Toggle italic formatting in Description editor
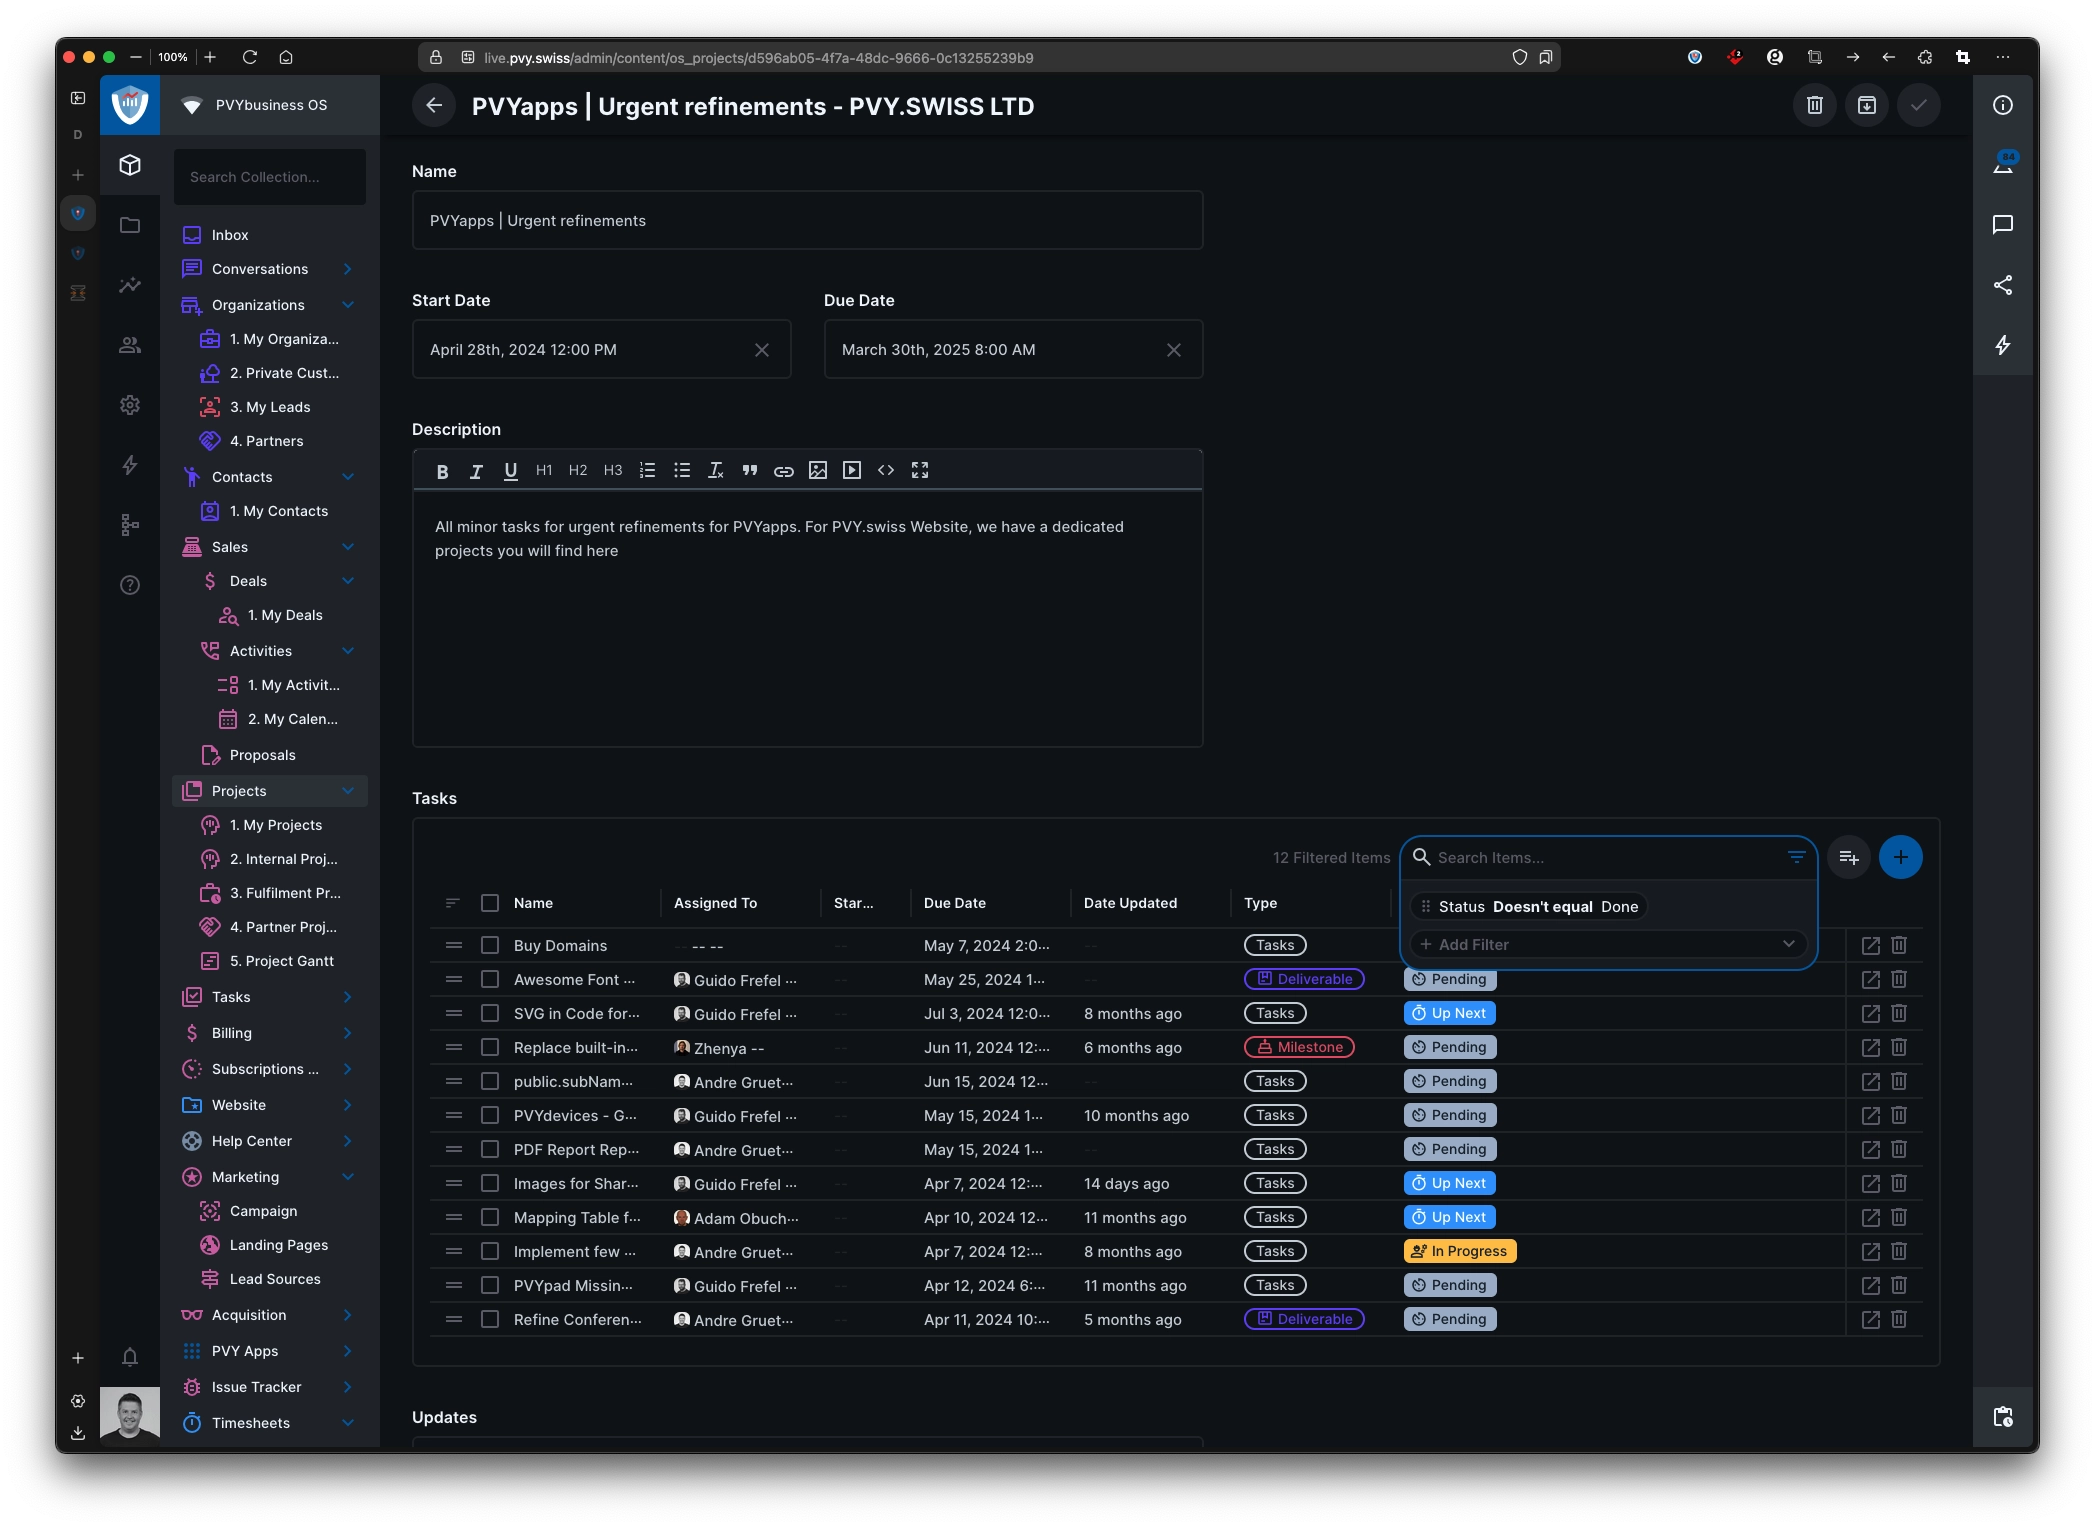The height and width of the screenshot is (1527, 2095). pos(476,470)
